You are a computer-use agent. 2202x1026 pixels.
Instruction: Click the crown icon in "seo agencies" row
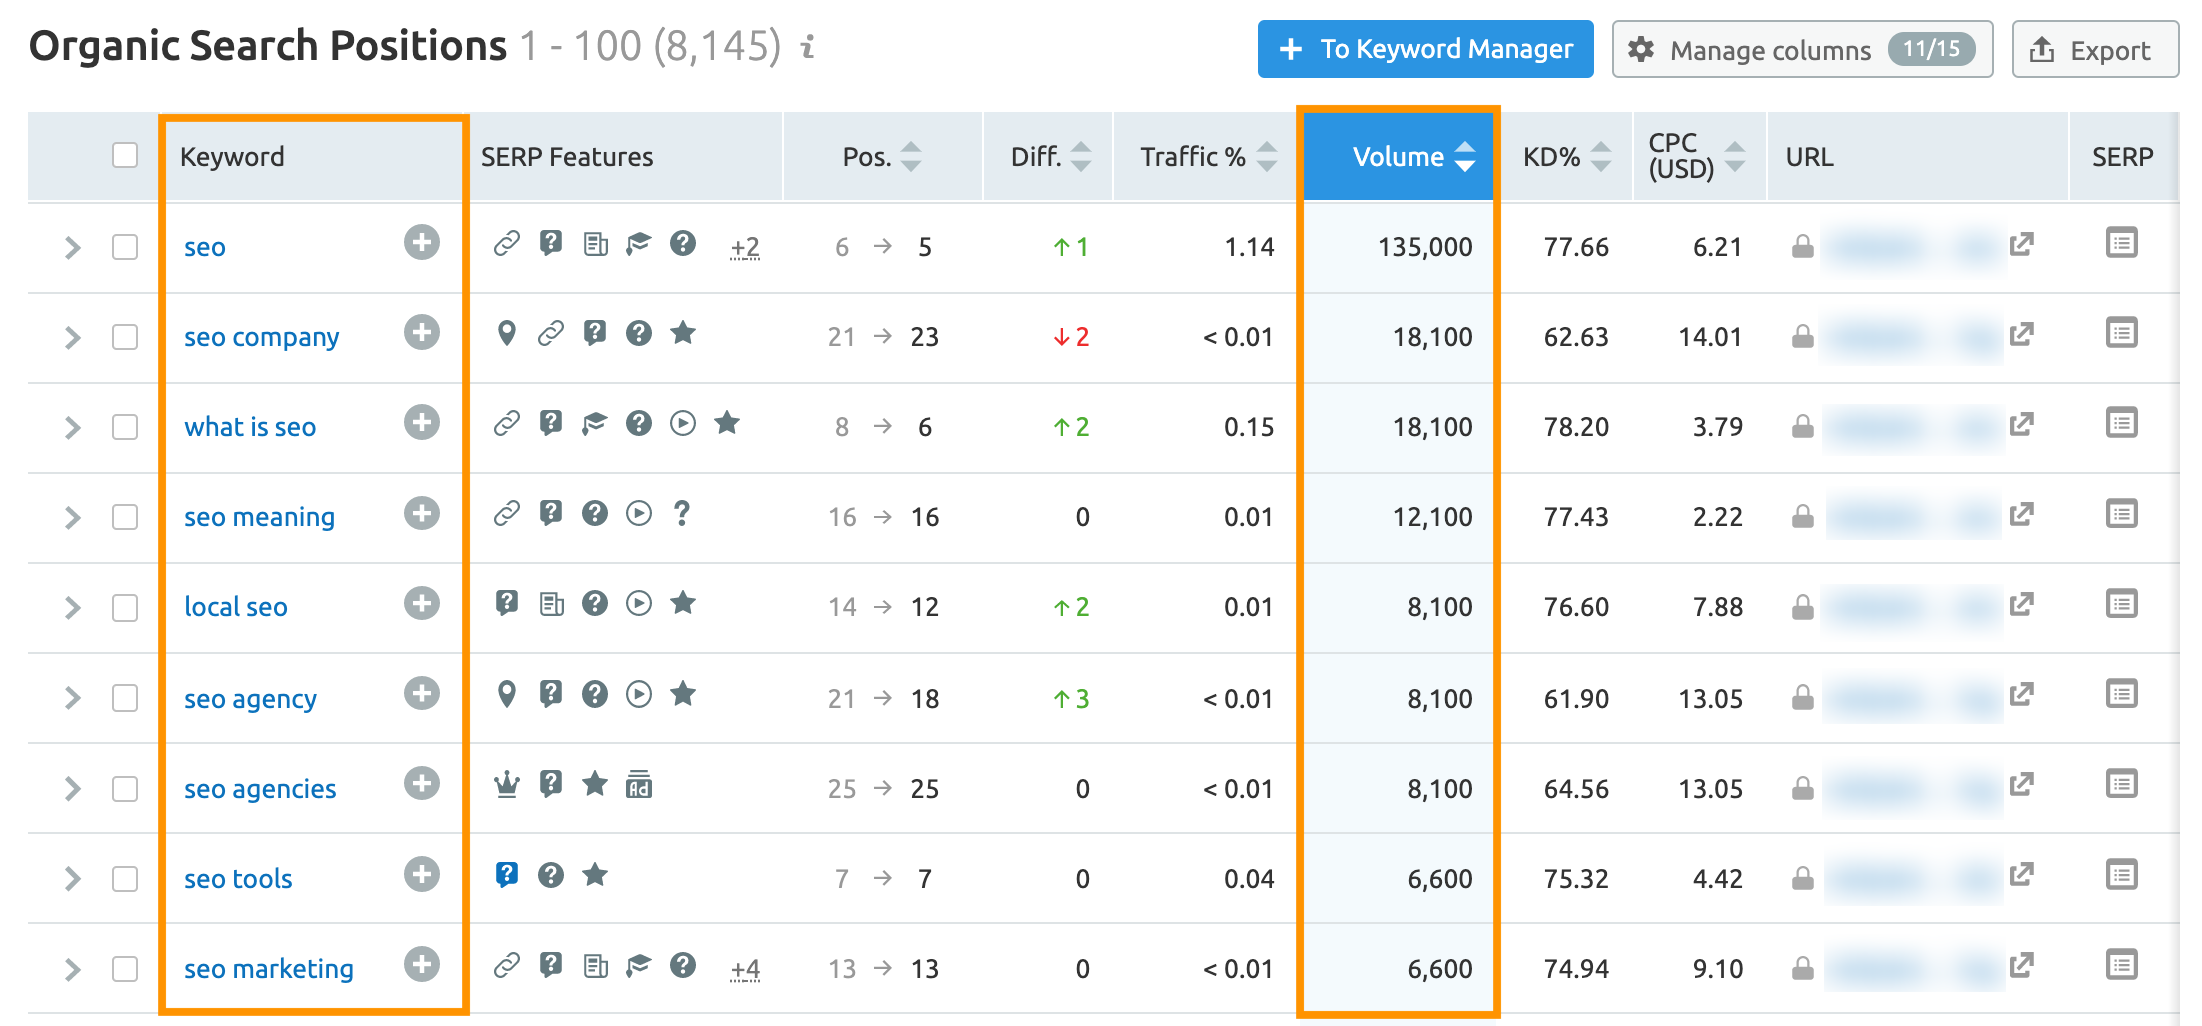click(507, 784)
